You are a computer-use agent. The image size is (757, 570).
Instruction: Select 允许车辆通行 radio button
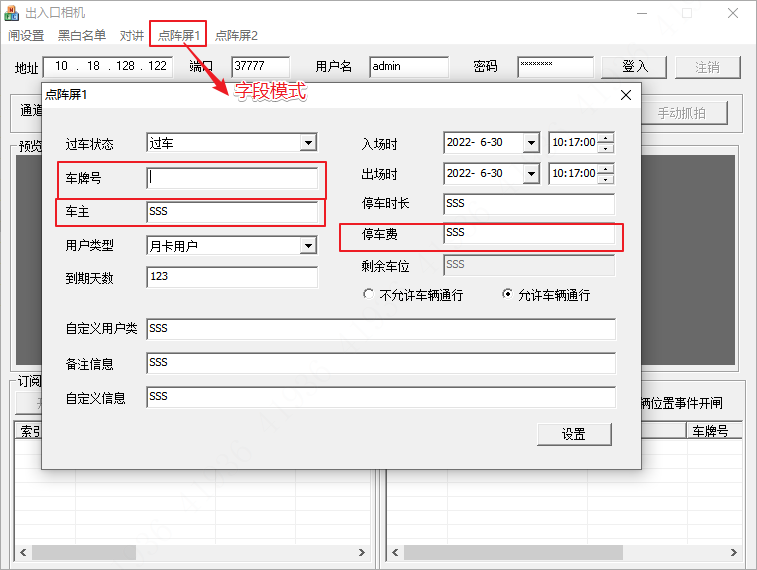point(507,295)
